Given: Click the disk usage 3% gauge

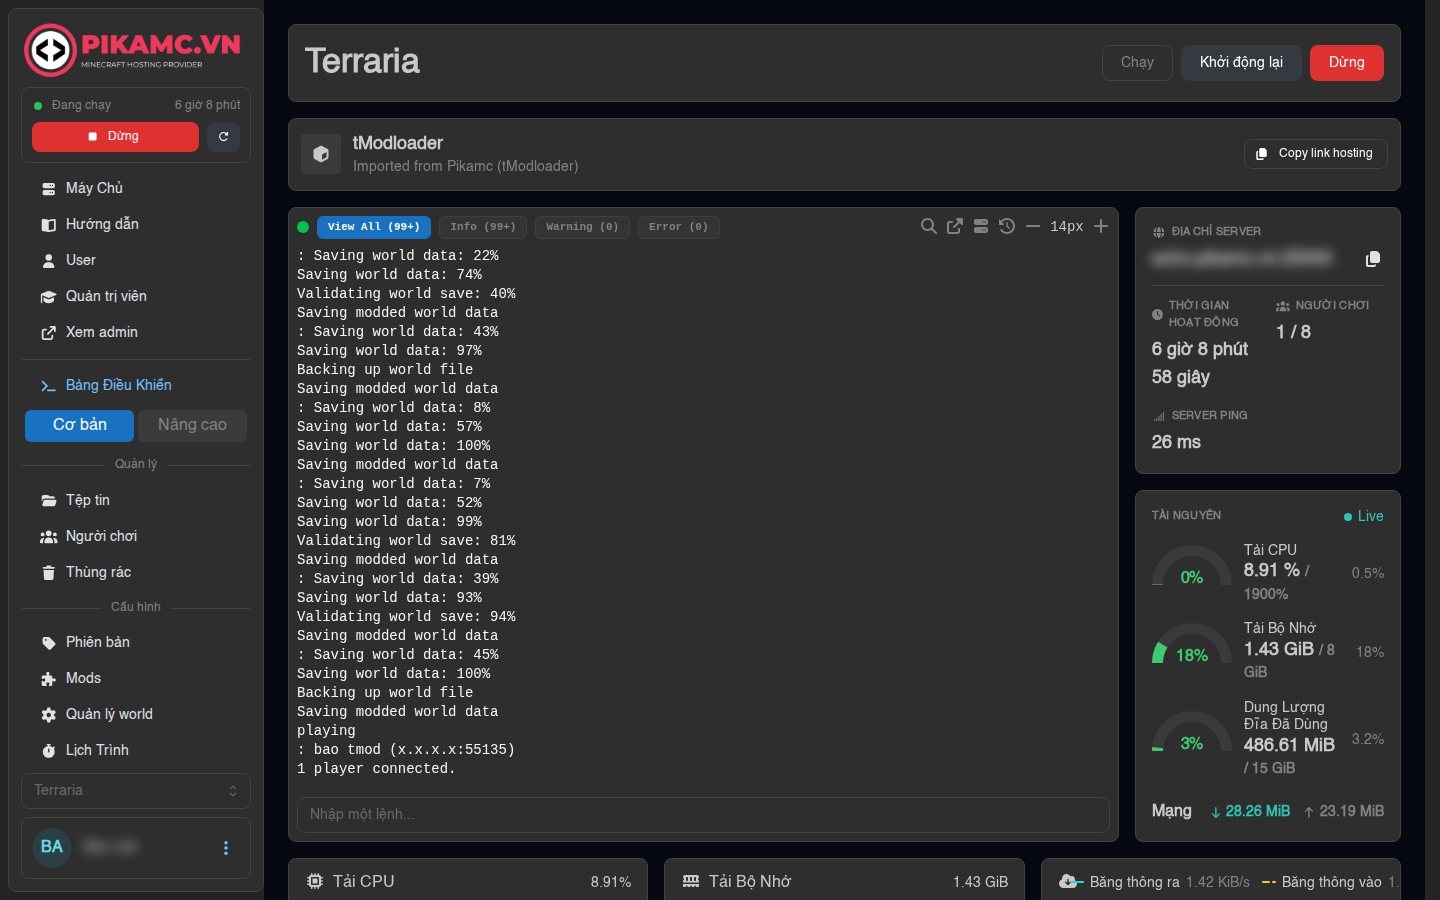Looking at the screenshot, I should 1192,734.
